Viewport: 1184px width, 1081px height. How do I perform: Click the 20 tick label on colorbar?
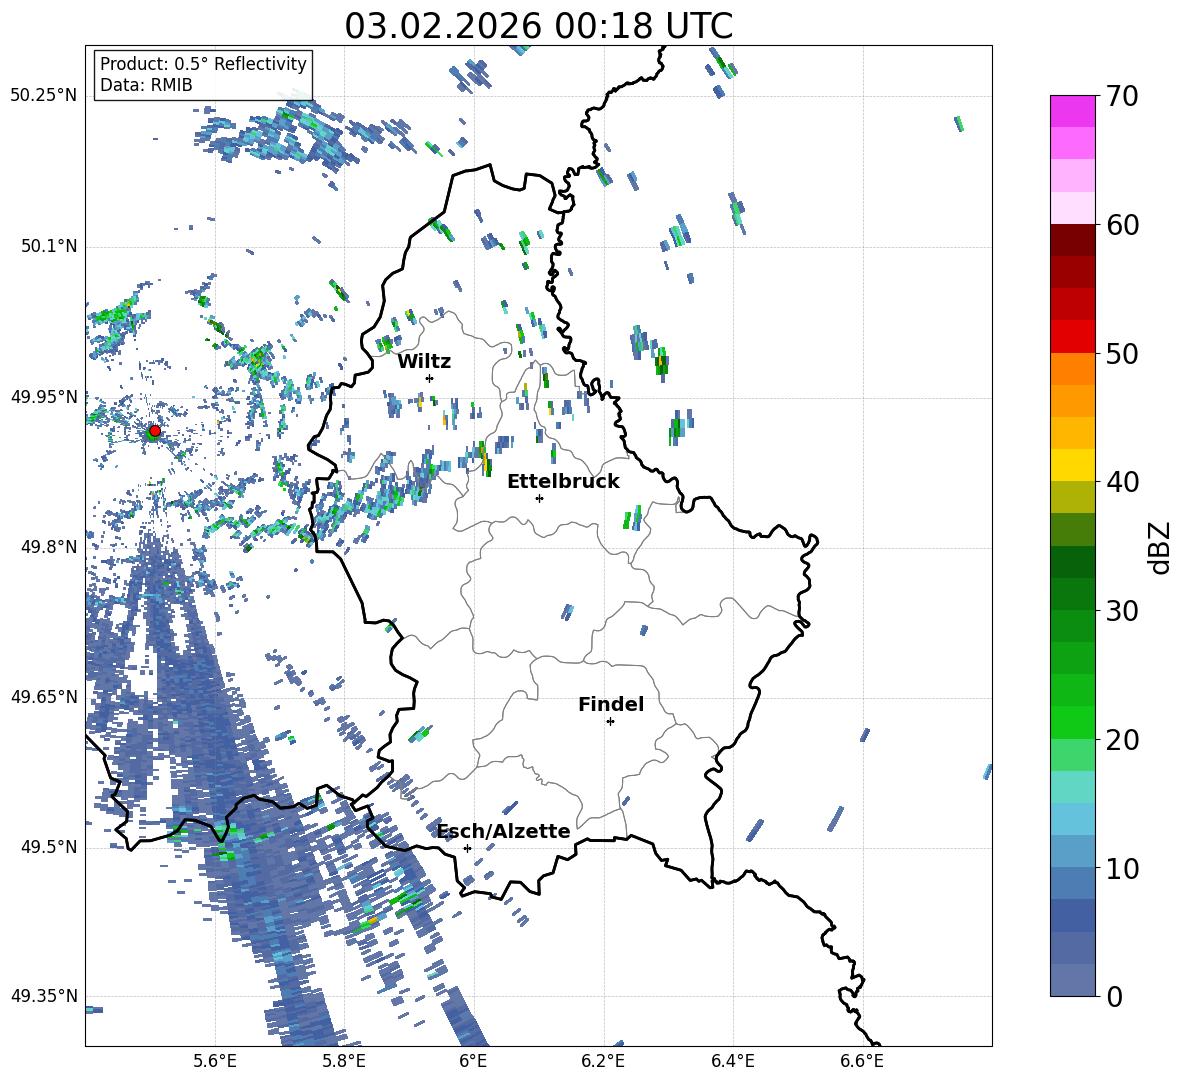pos(1122,740)
